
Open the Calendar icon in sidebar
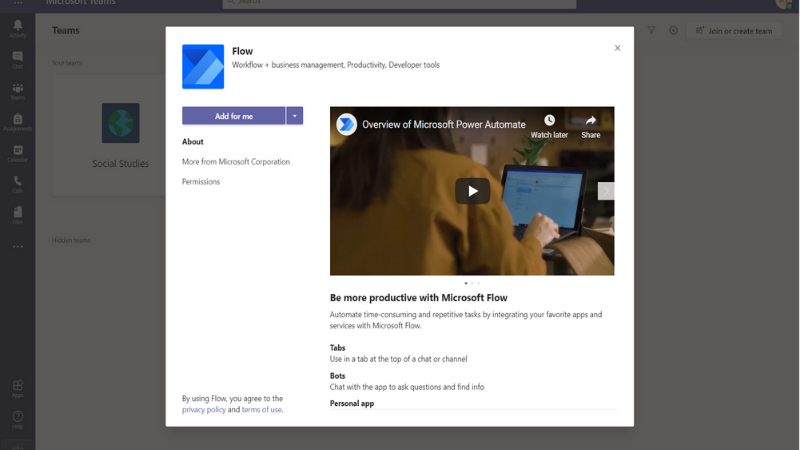click(x=17, y=153)
